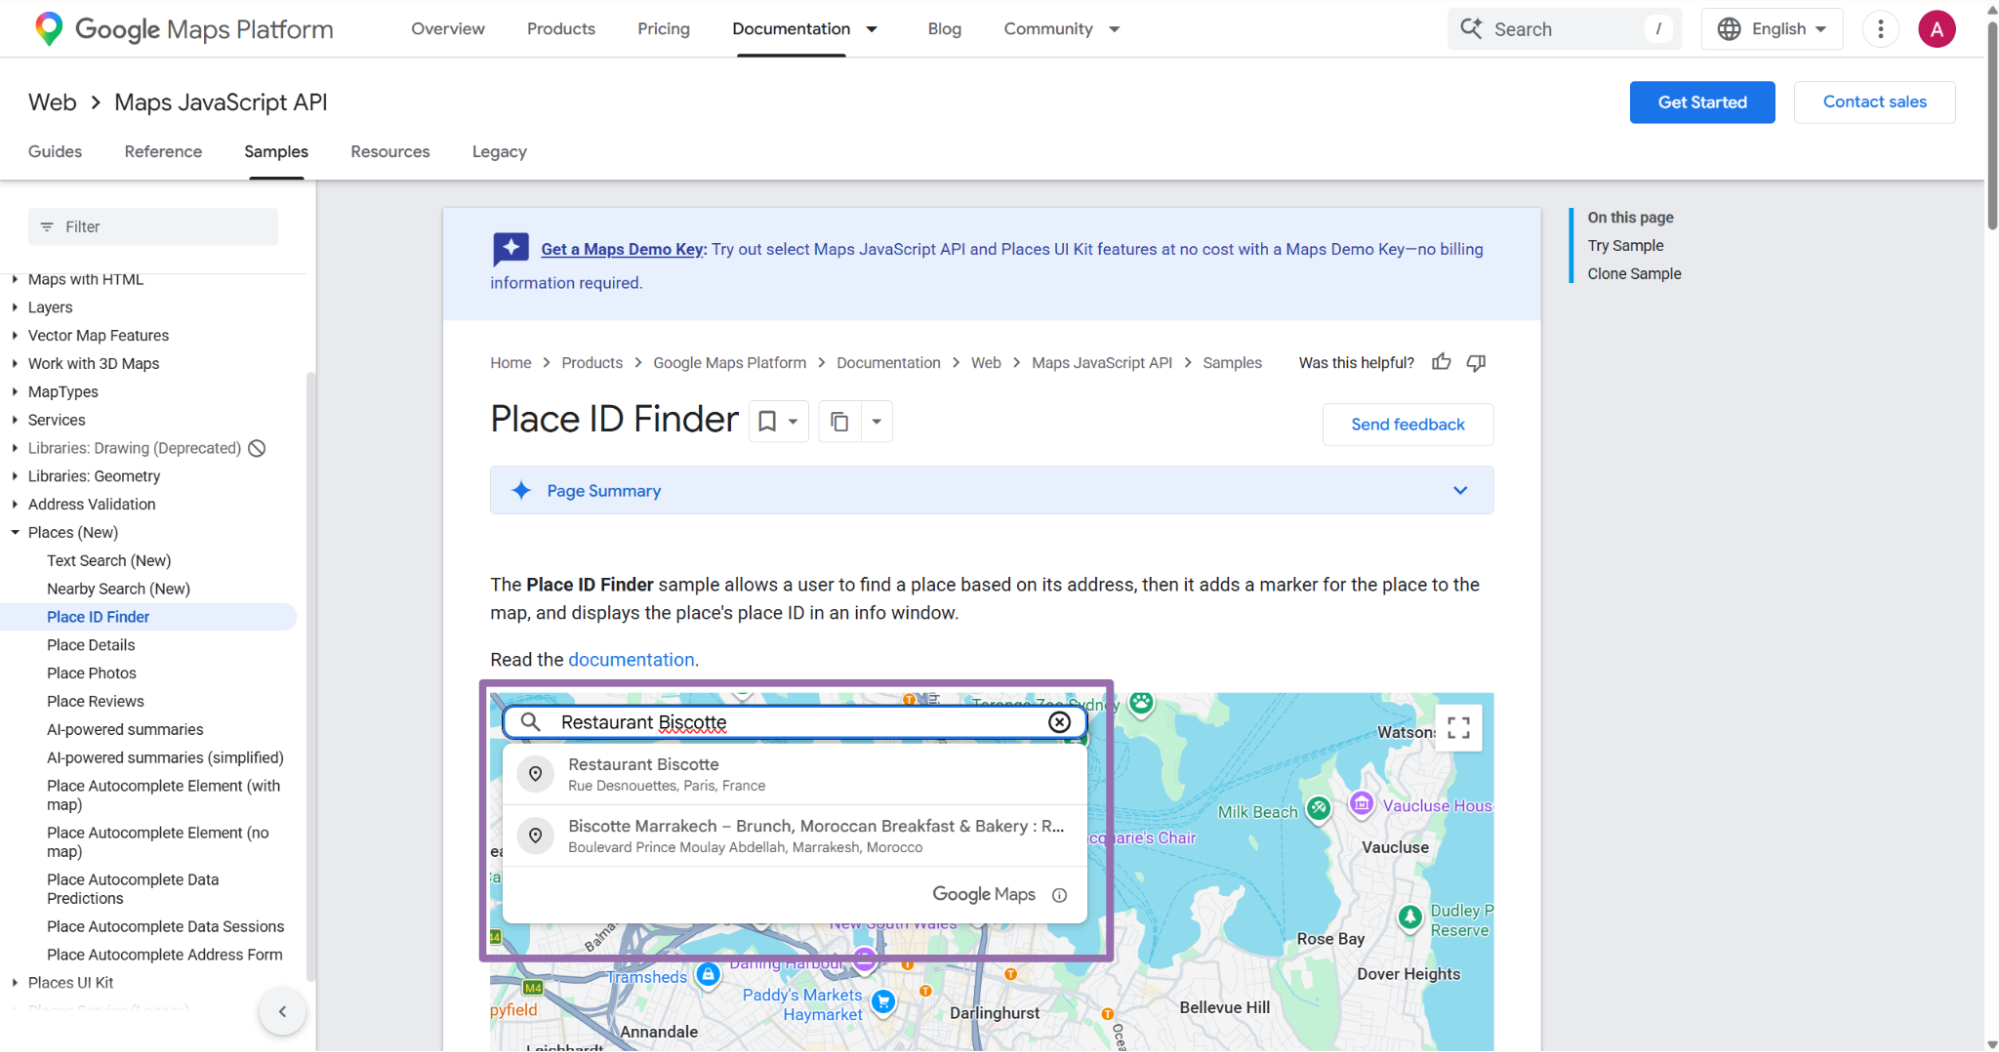Expand the Work with 3D Maps section
1999x1052 pixels.
pyautogui.click(x=15, y=363)
